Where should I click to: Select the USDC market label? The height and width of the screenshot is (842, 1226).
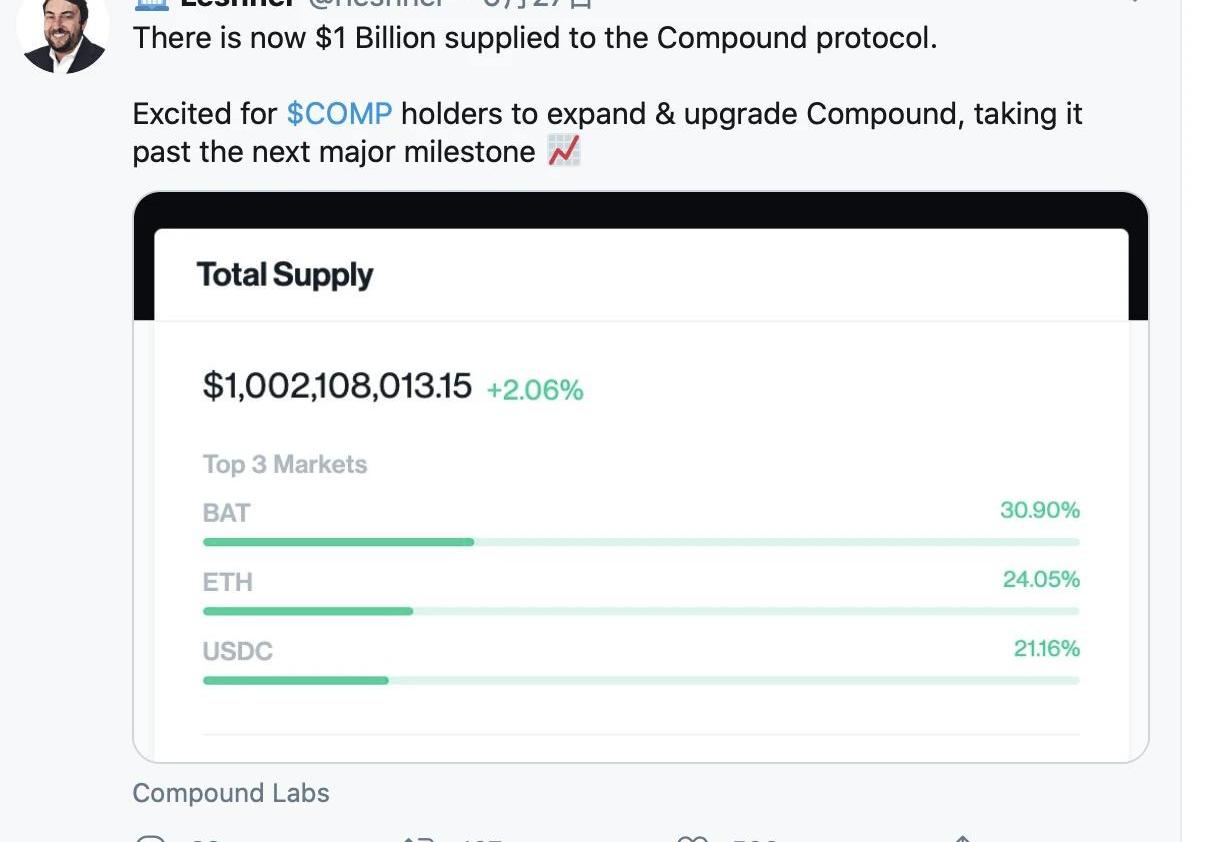point(238,651)
